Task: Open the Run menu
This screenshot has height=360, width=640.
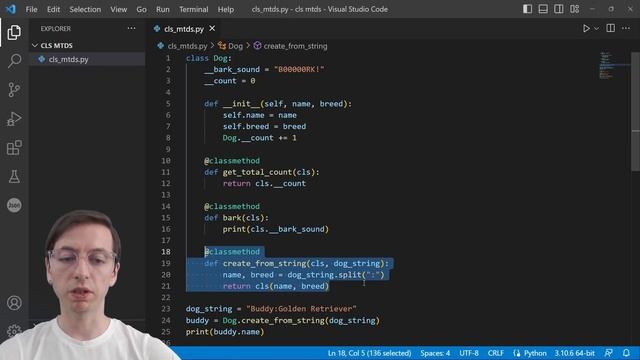Action: point(162,9)
